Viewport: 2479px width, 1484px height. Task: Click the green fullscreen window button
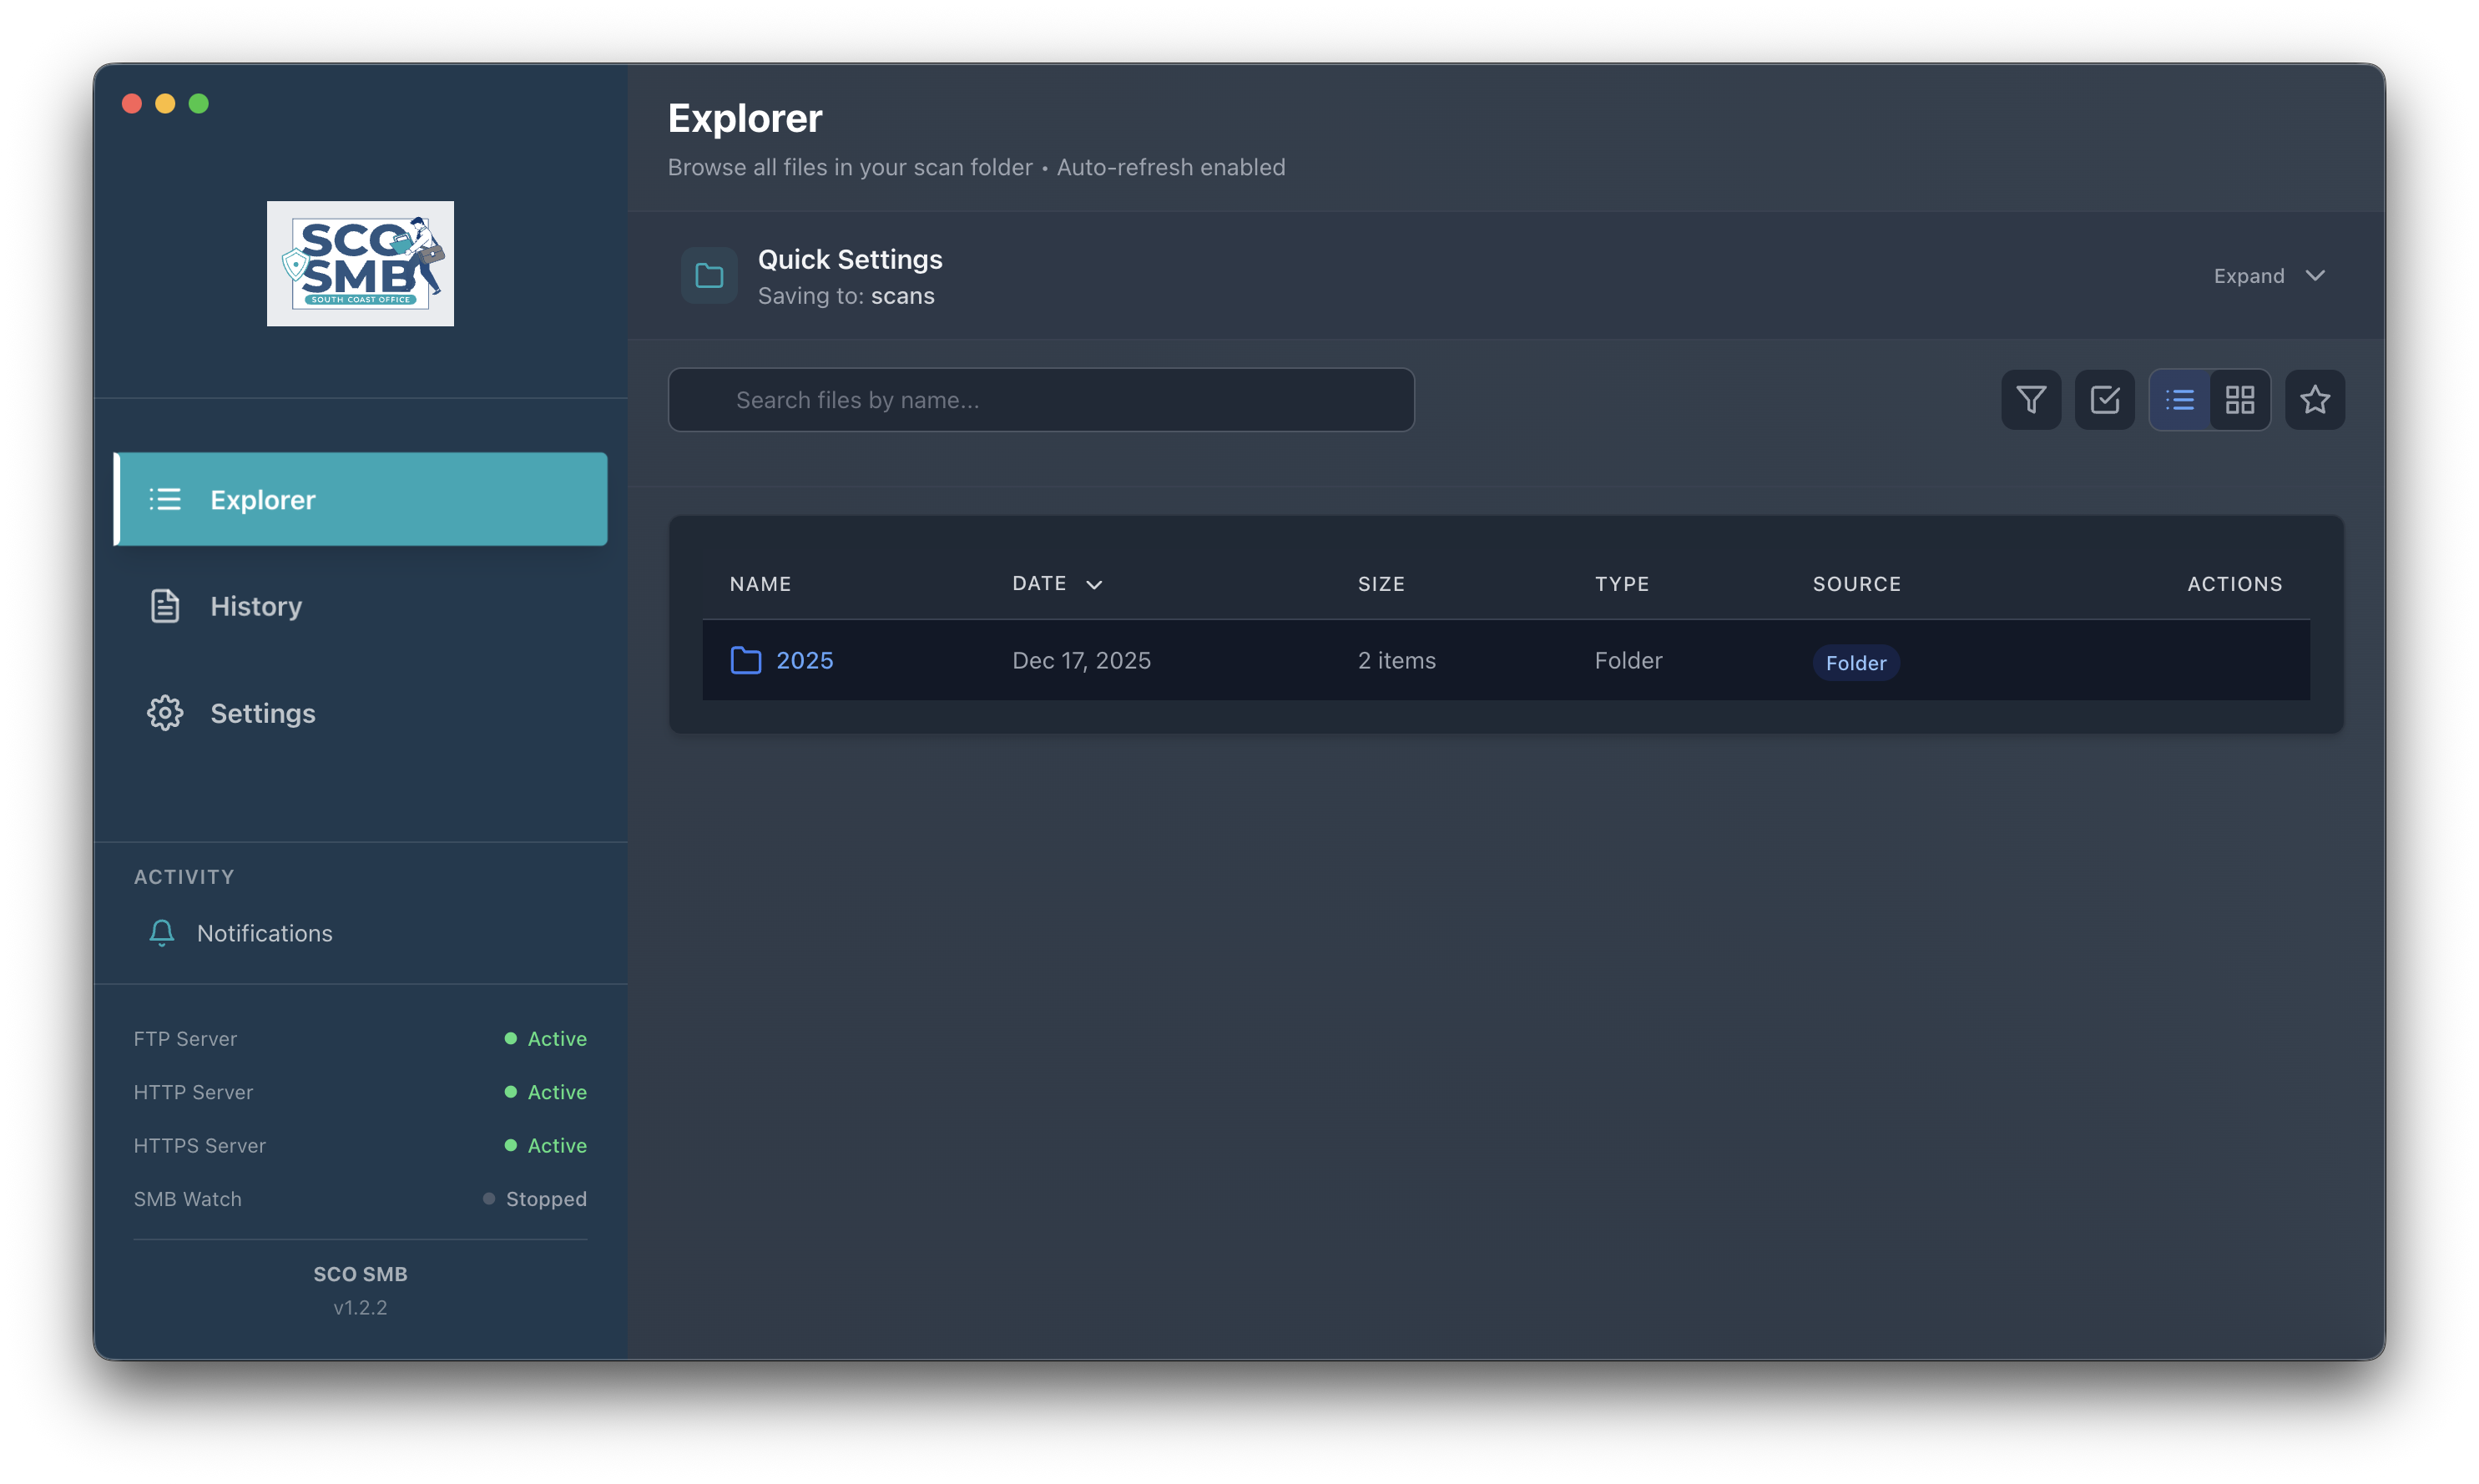click(199, 104)
